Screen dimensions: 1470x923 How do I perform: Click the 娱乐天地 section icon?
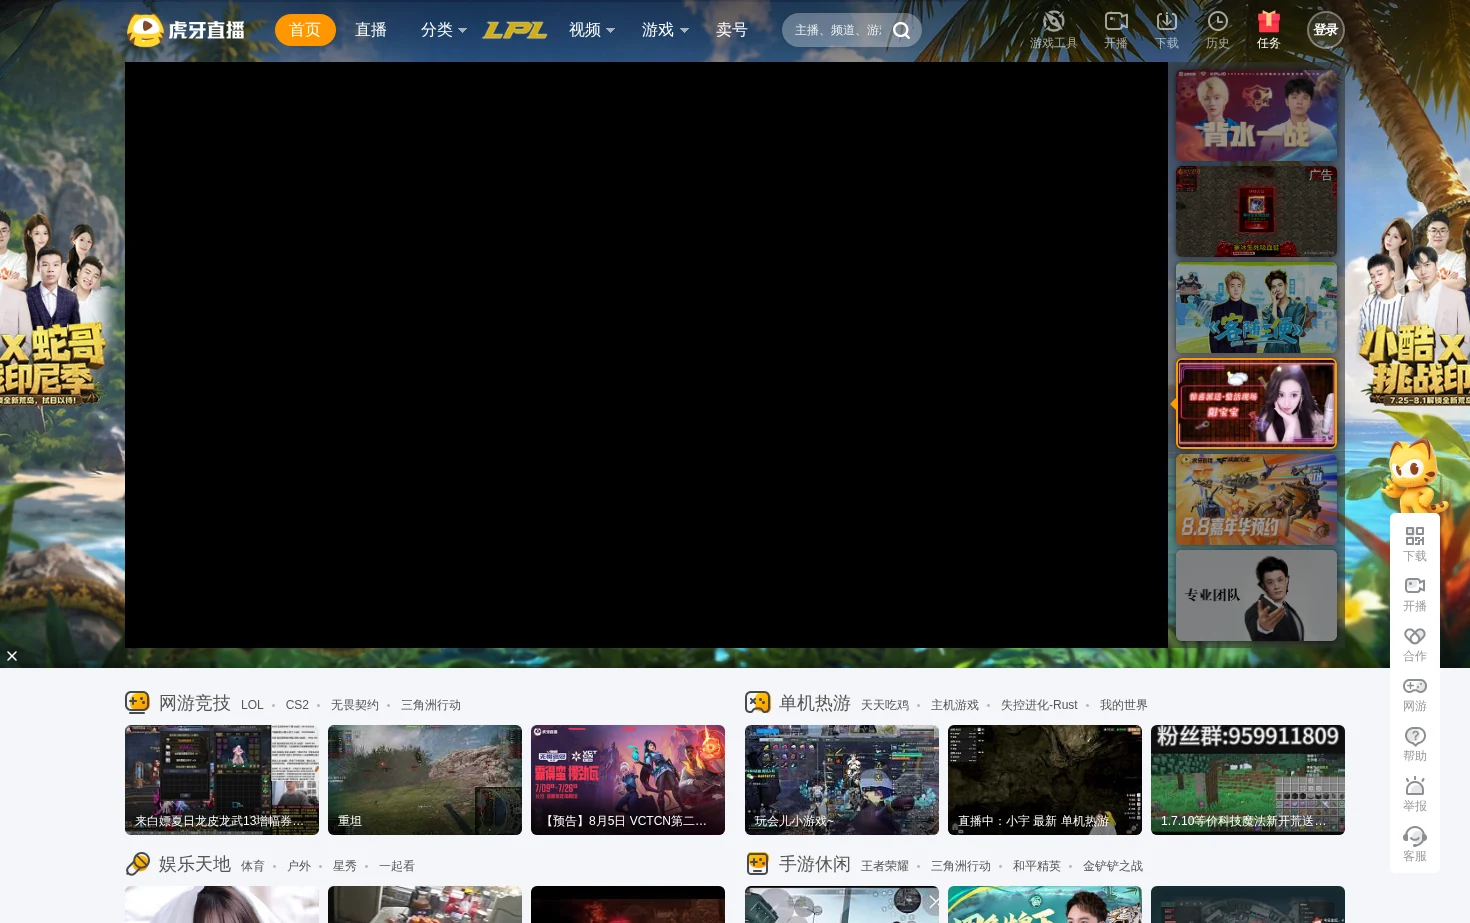[x=137, y=863]
